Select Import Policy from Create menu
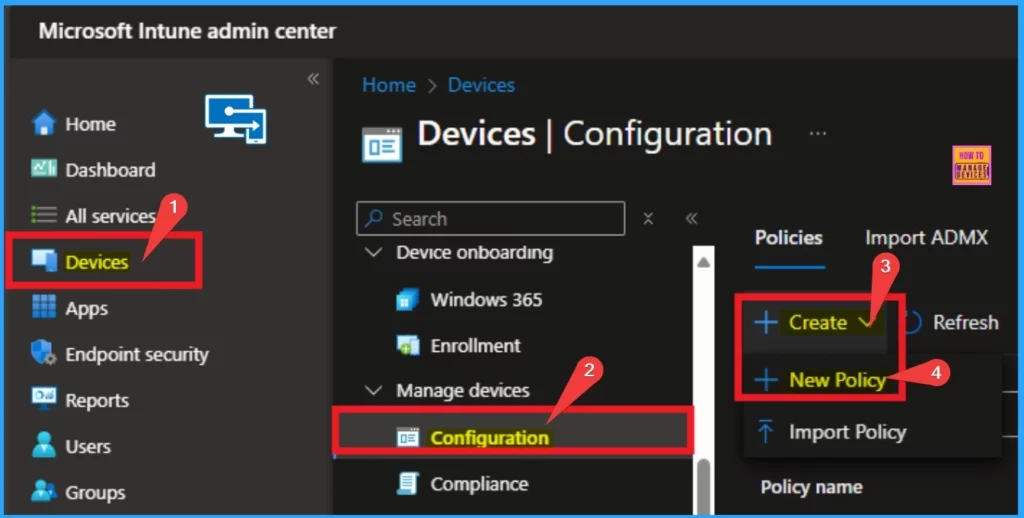Viewport: 1024px width, 518px height. (847, 432)
